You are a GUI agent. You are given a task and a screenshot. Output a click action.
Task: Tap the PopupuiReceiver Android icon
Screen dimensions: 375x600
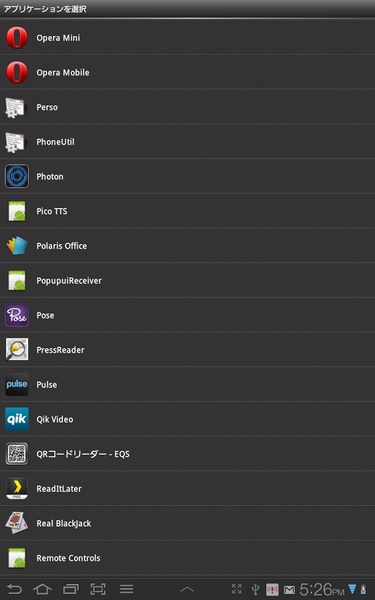(x=17, y=280)
